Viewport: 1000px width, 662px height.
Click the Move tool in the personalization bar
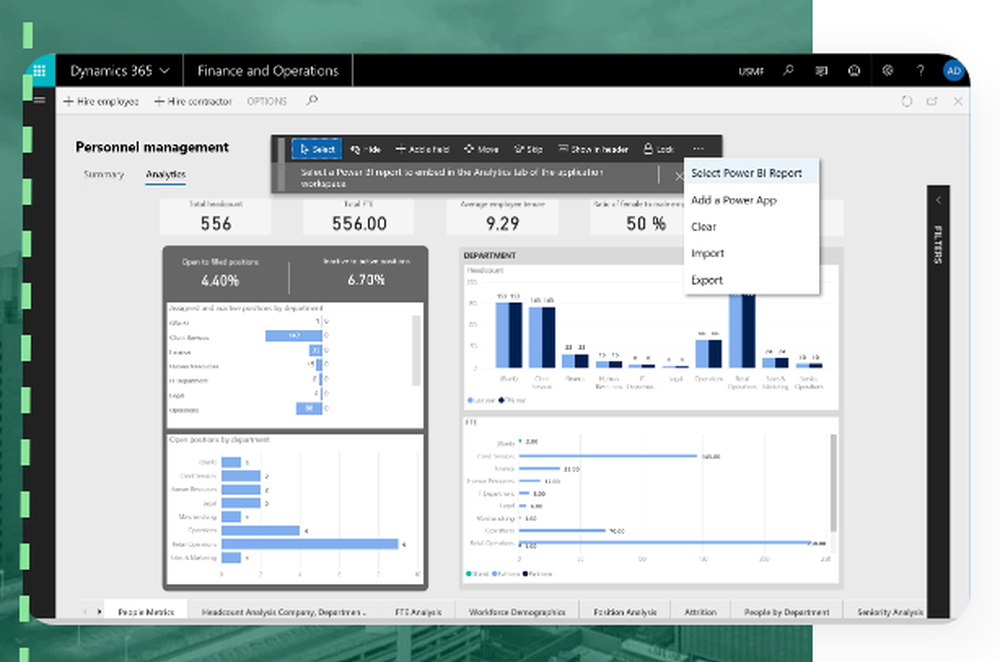click(482, 149)
